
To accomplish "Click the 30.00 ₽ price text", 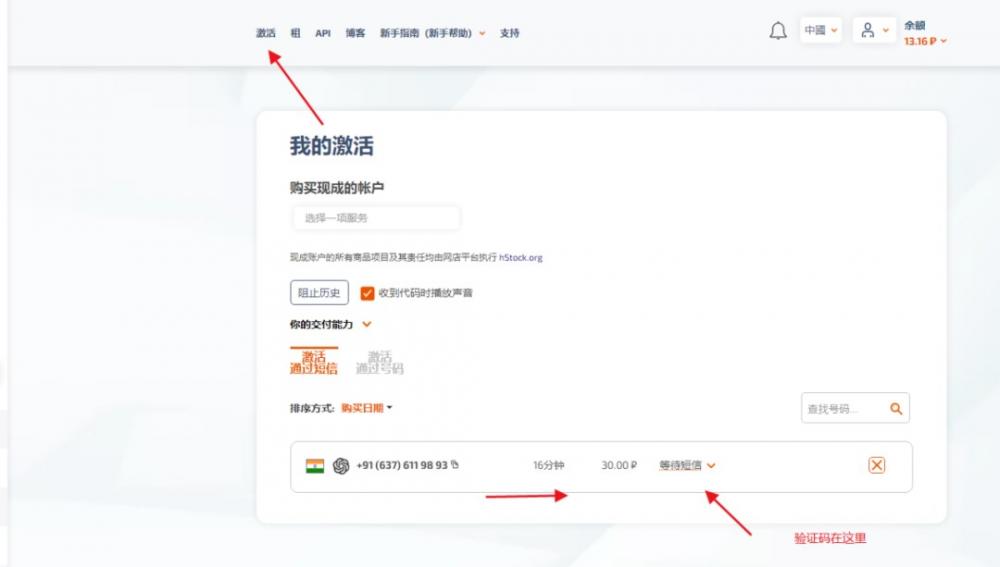I will pos(619,466).
